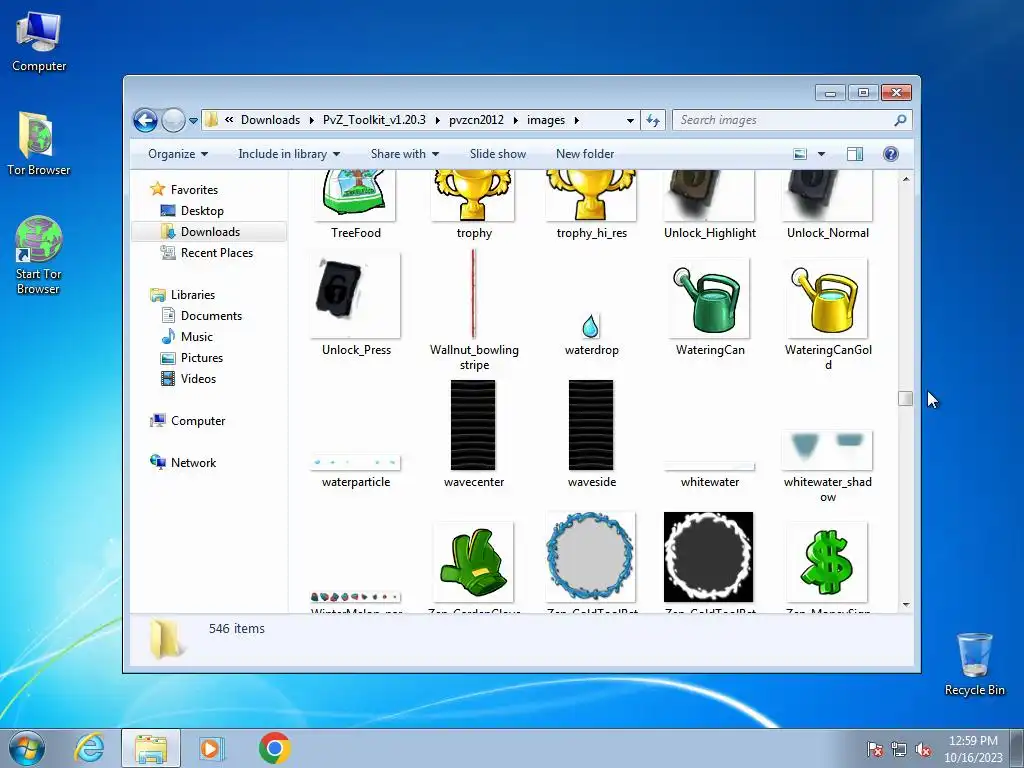Open the Windows Start menu

27,748
